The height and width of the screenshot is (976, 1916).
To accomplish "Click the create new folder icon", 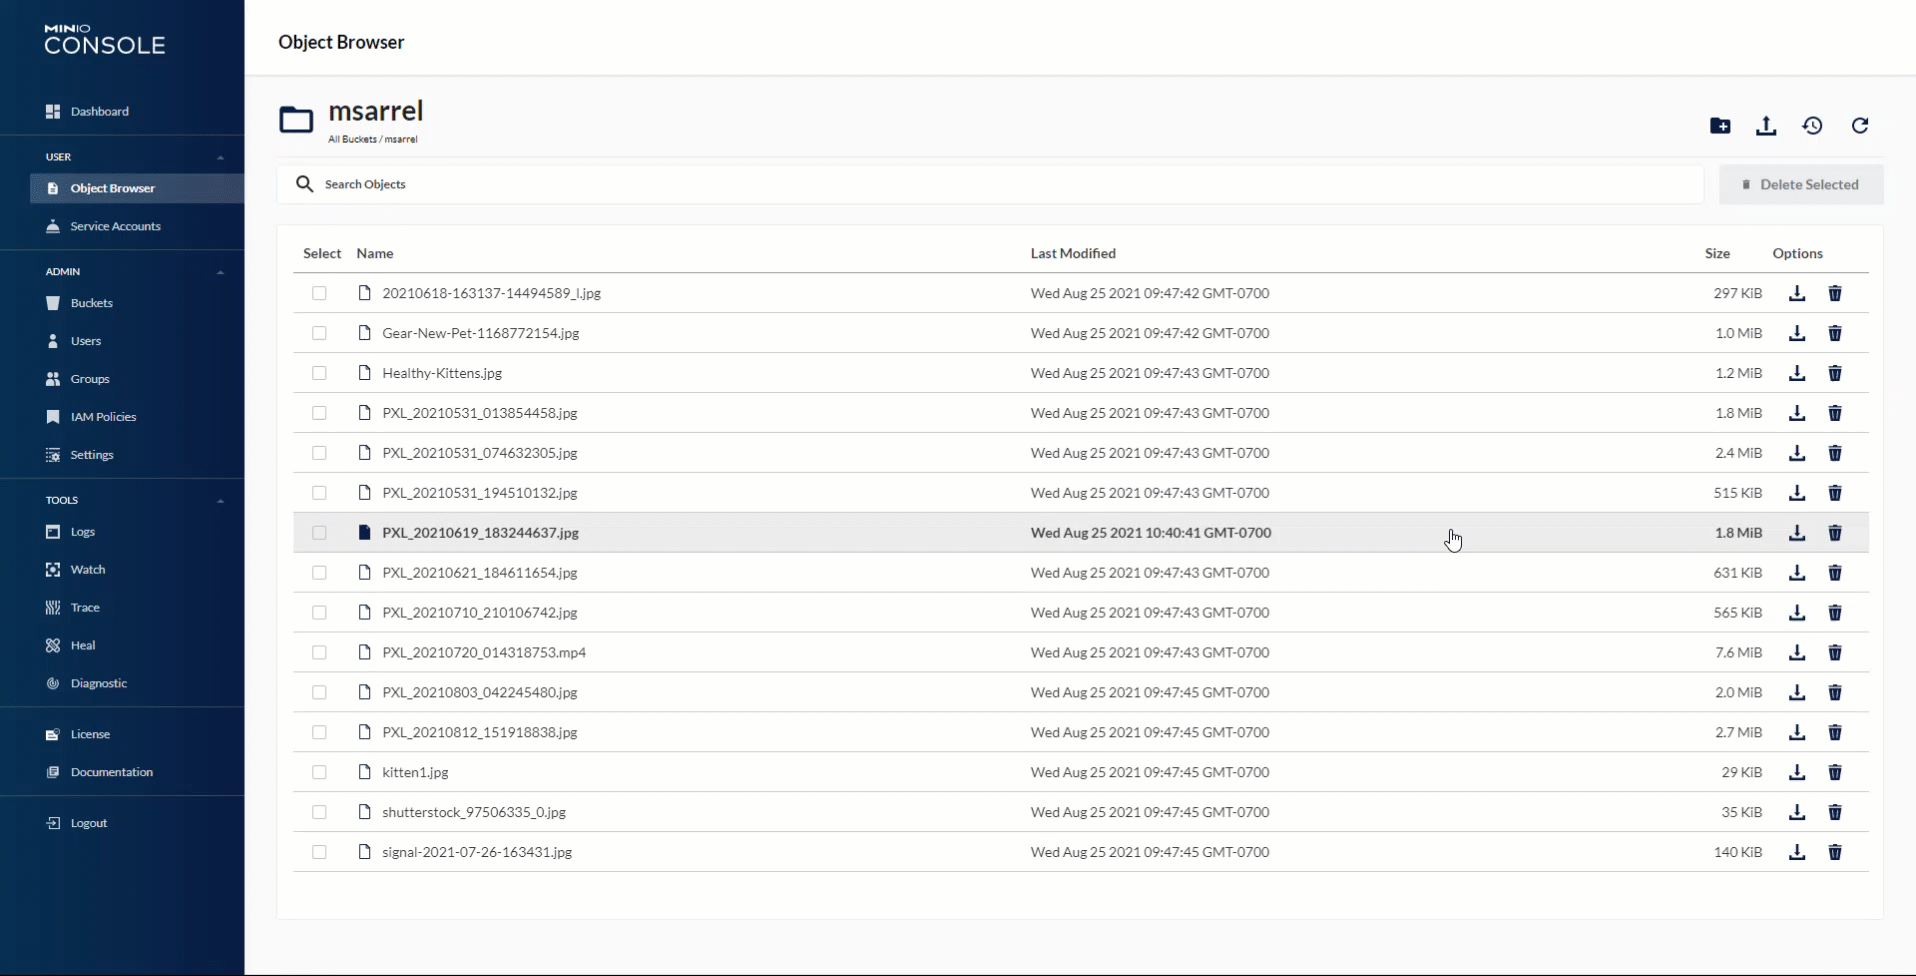I will tap(1720, 126).
